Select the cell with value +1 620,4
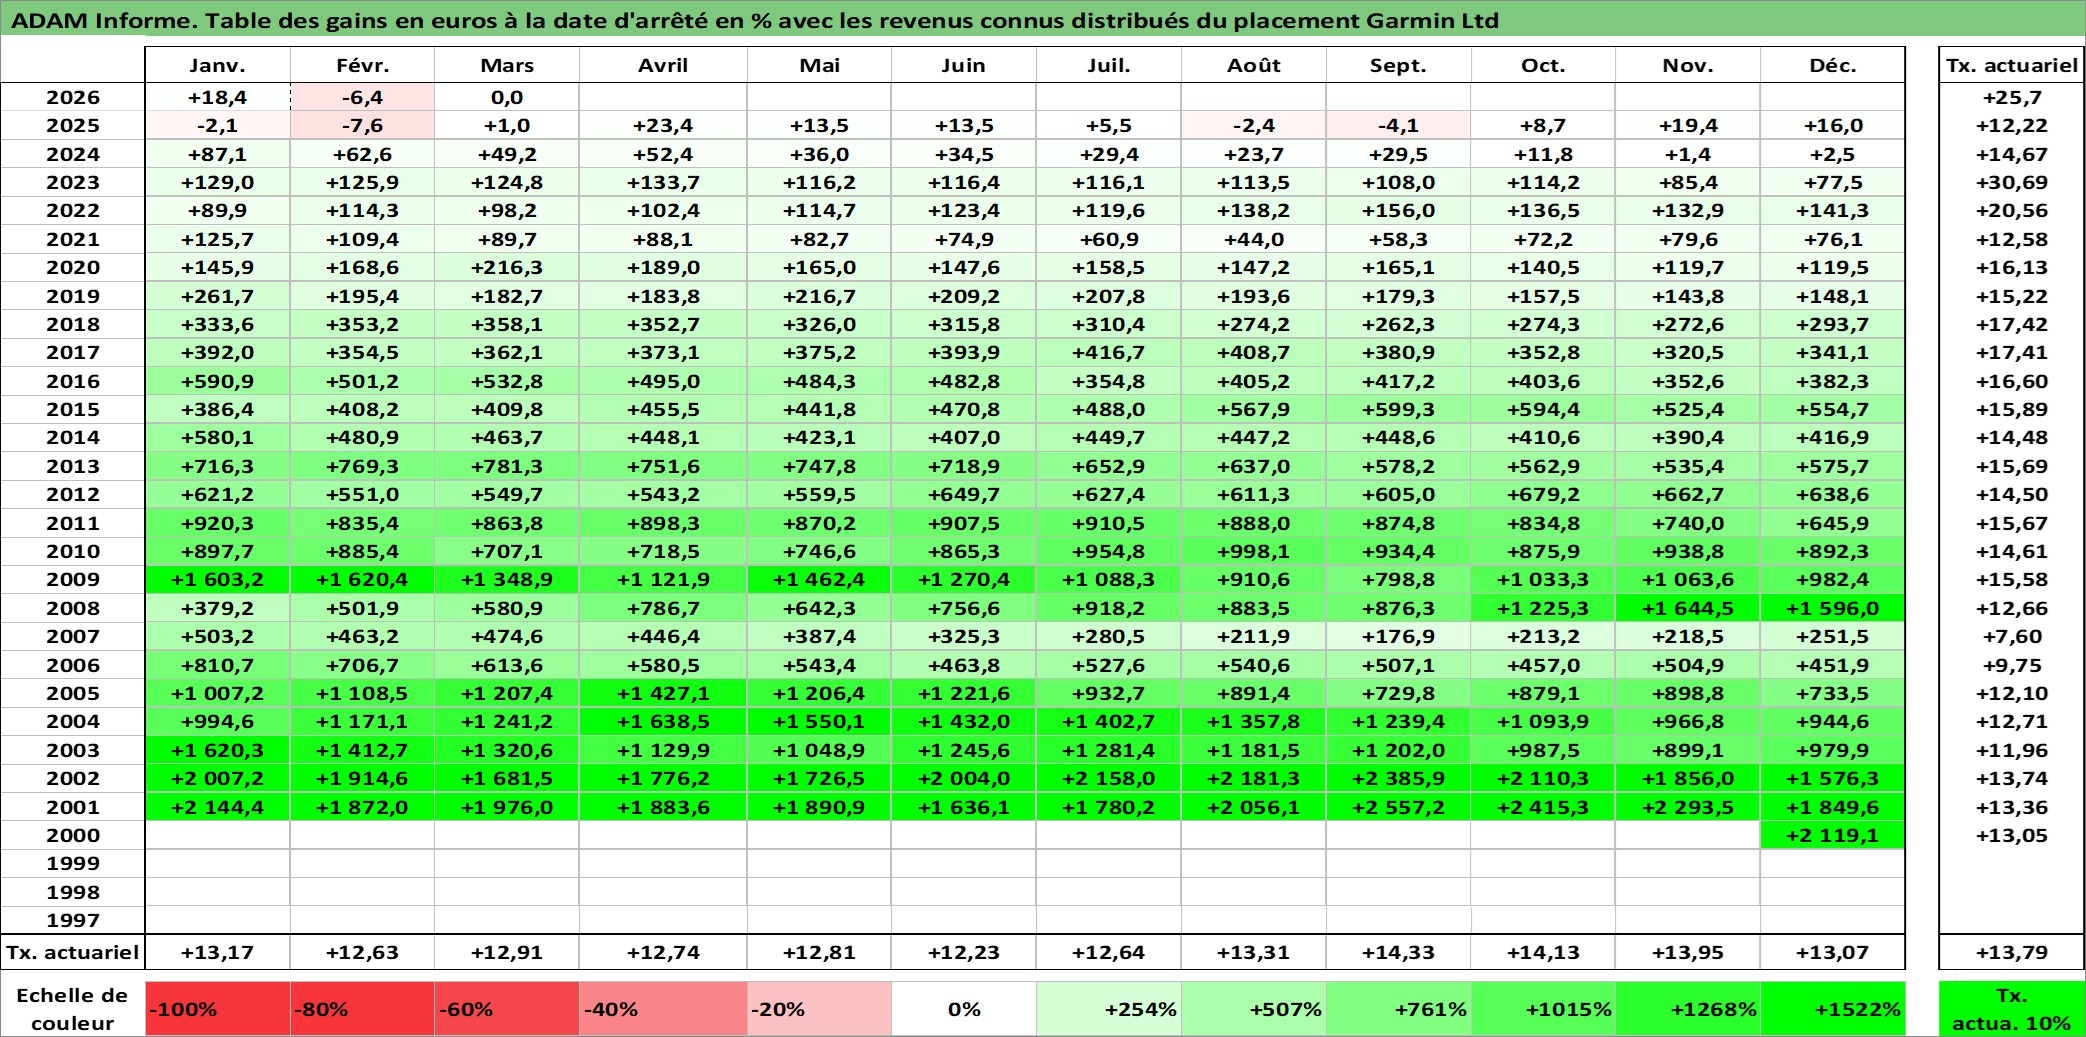Viewport: 2086px width, 1037px height. pos(363,579)
